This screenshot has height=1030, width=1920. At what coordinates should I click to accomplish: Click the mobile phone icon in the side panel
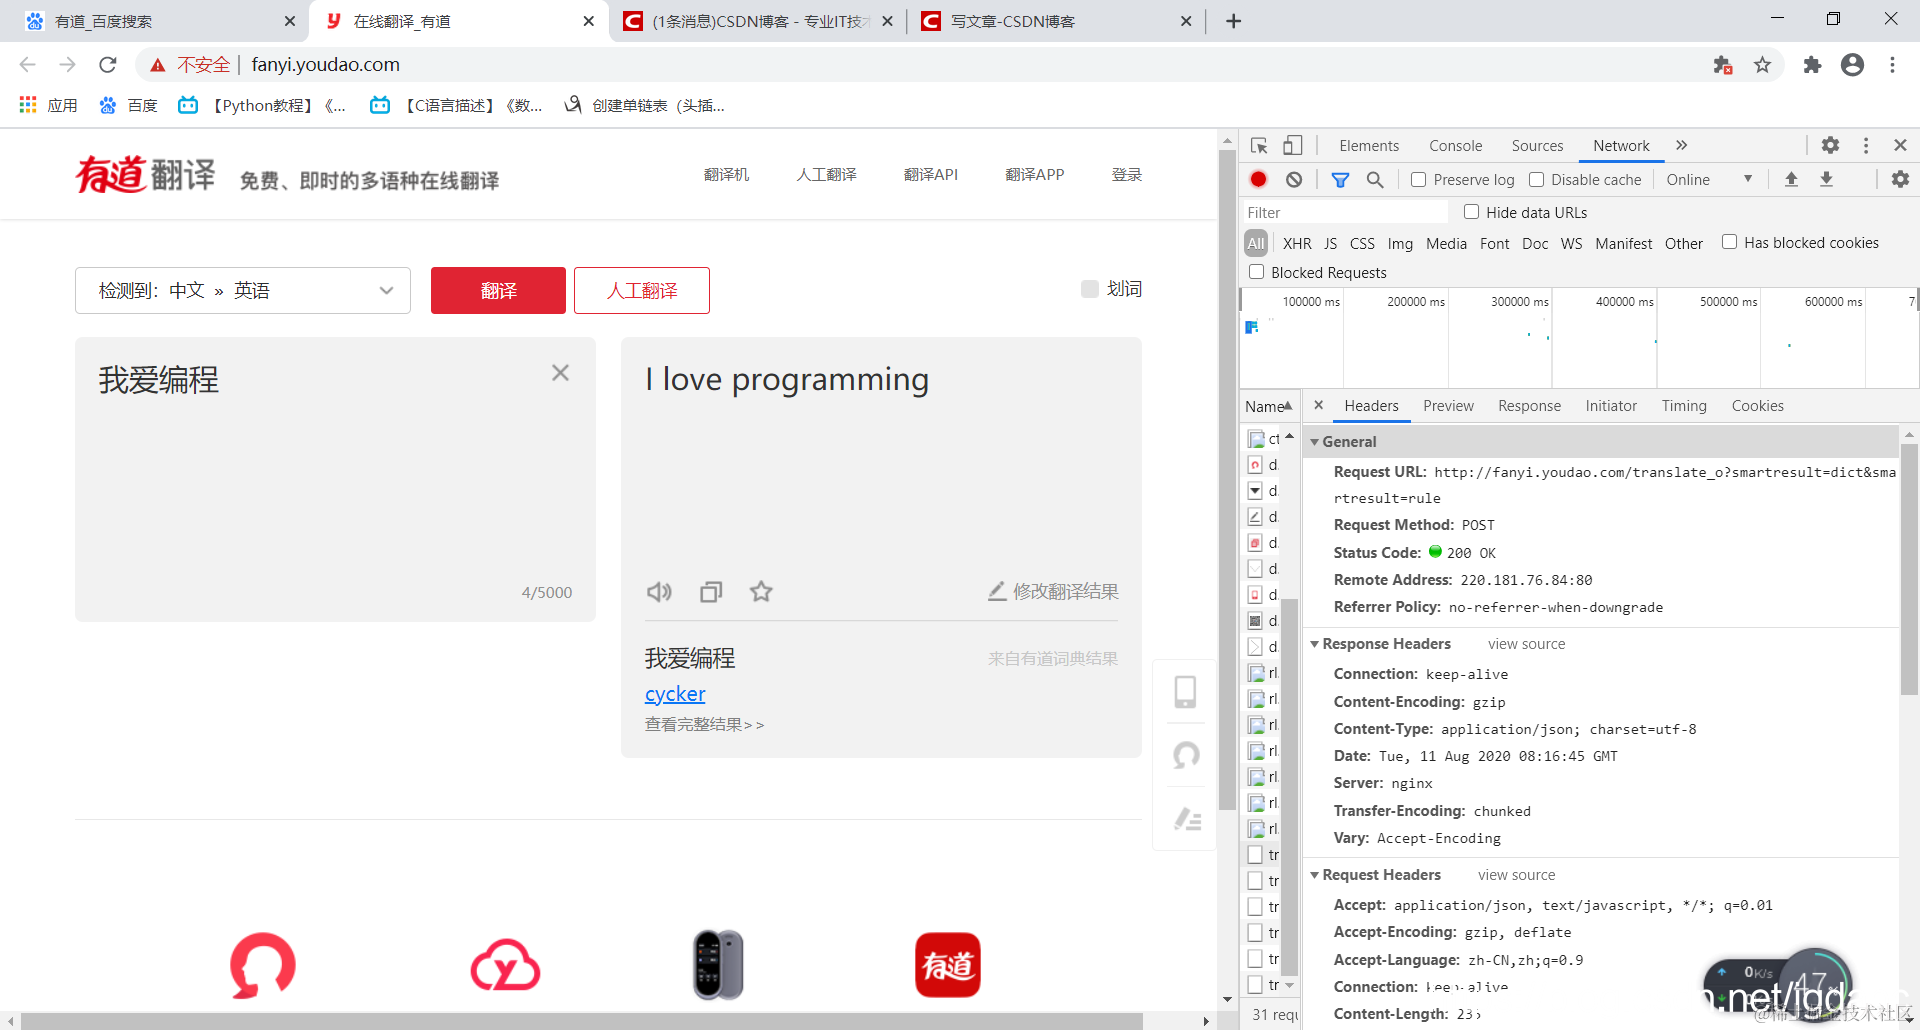tap(1185, 692)
